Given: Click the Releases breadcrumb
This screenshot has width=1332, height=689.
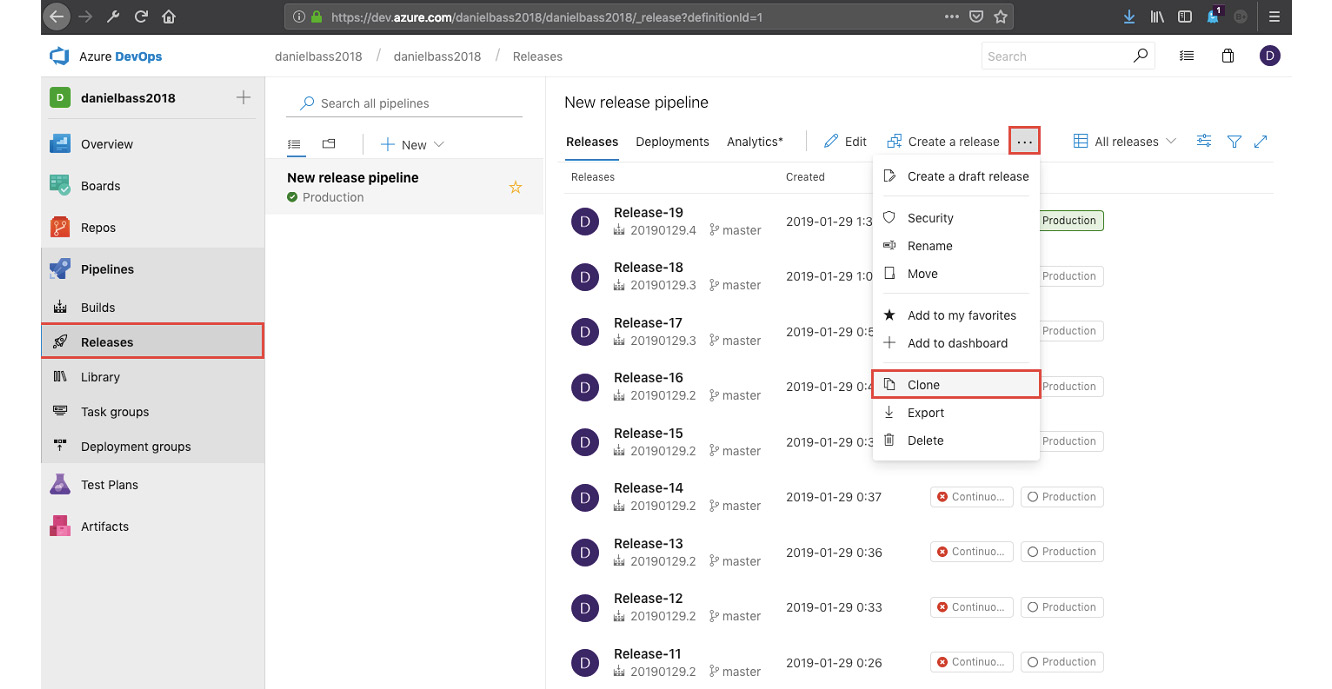Looking at the screenshot, I should 537,56.
